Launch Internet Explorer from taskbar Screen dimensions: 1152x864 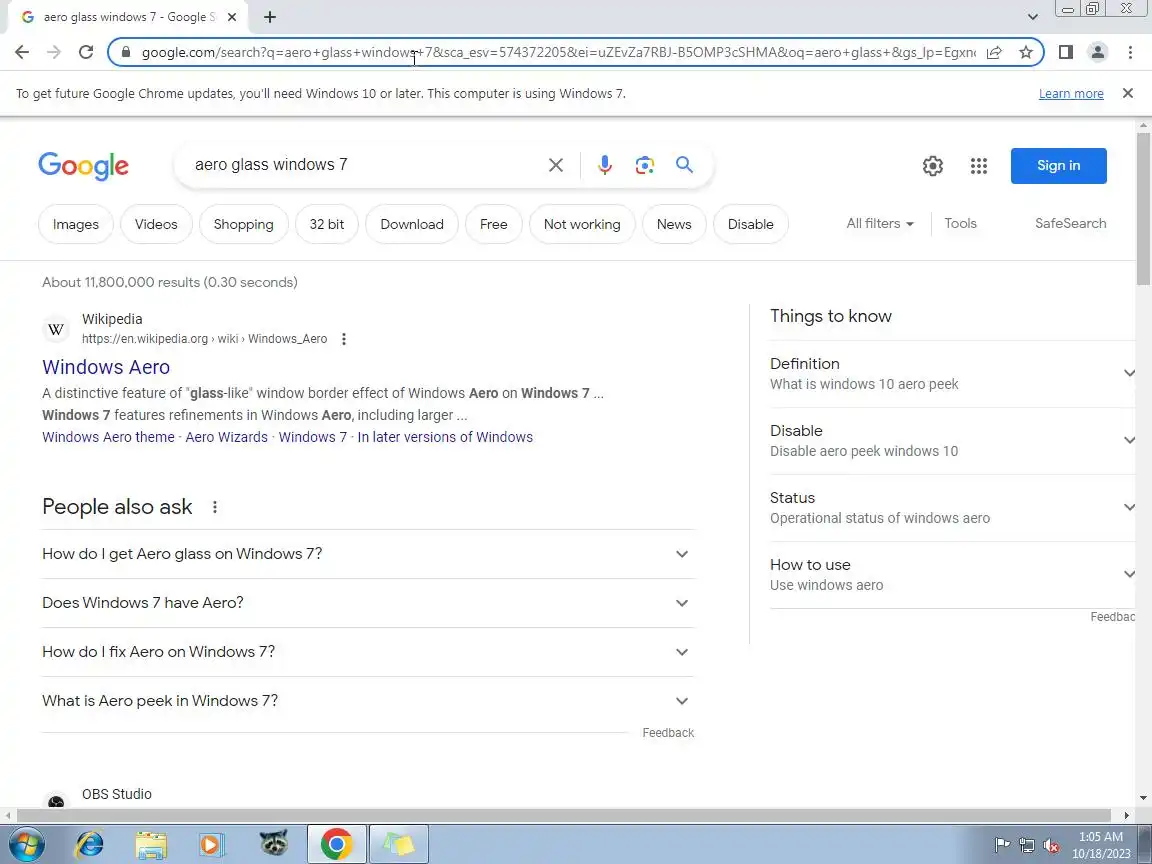(x=89, y=844)
